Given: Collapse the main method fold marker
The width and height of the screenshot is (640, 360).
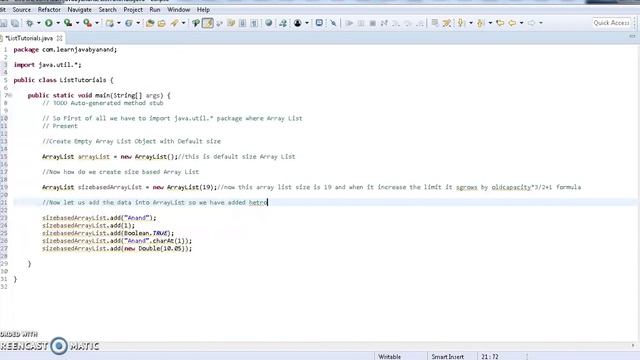Looking at the screenshot, I should coord(10,96).
